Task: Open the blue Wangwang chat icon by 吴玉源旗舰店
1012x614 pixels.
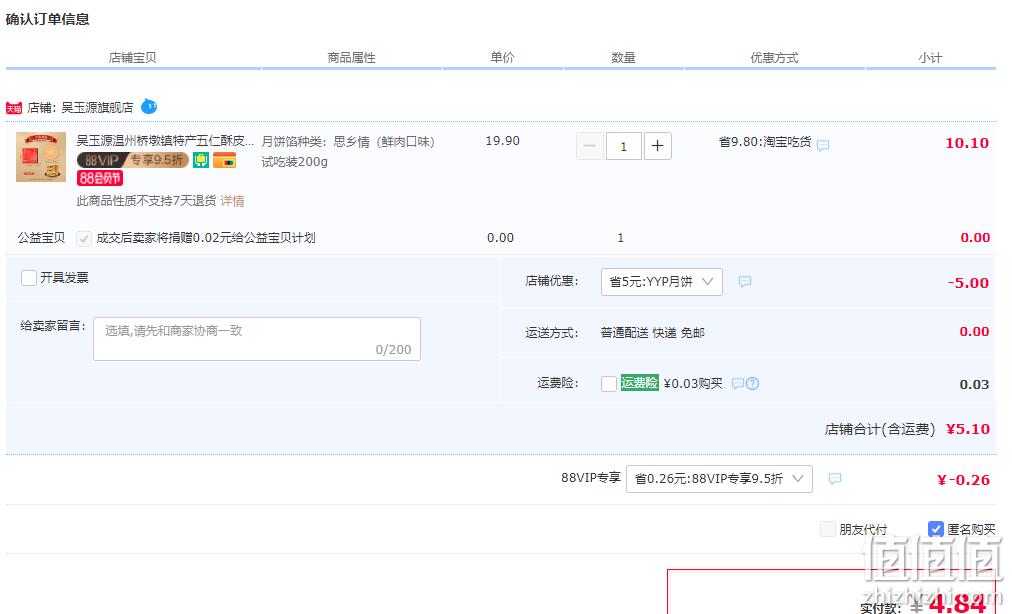Action: point(149,106)
